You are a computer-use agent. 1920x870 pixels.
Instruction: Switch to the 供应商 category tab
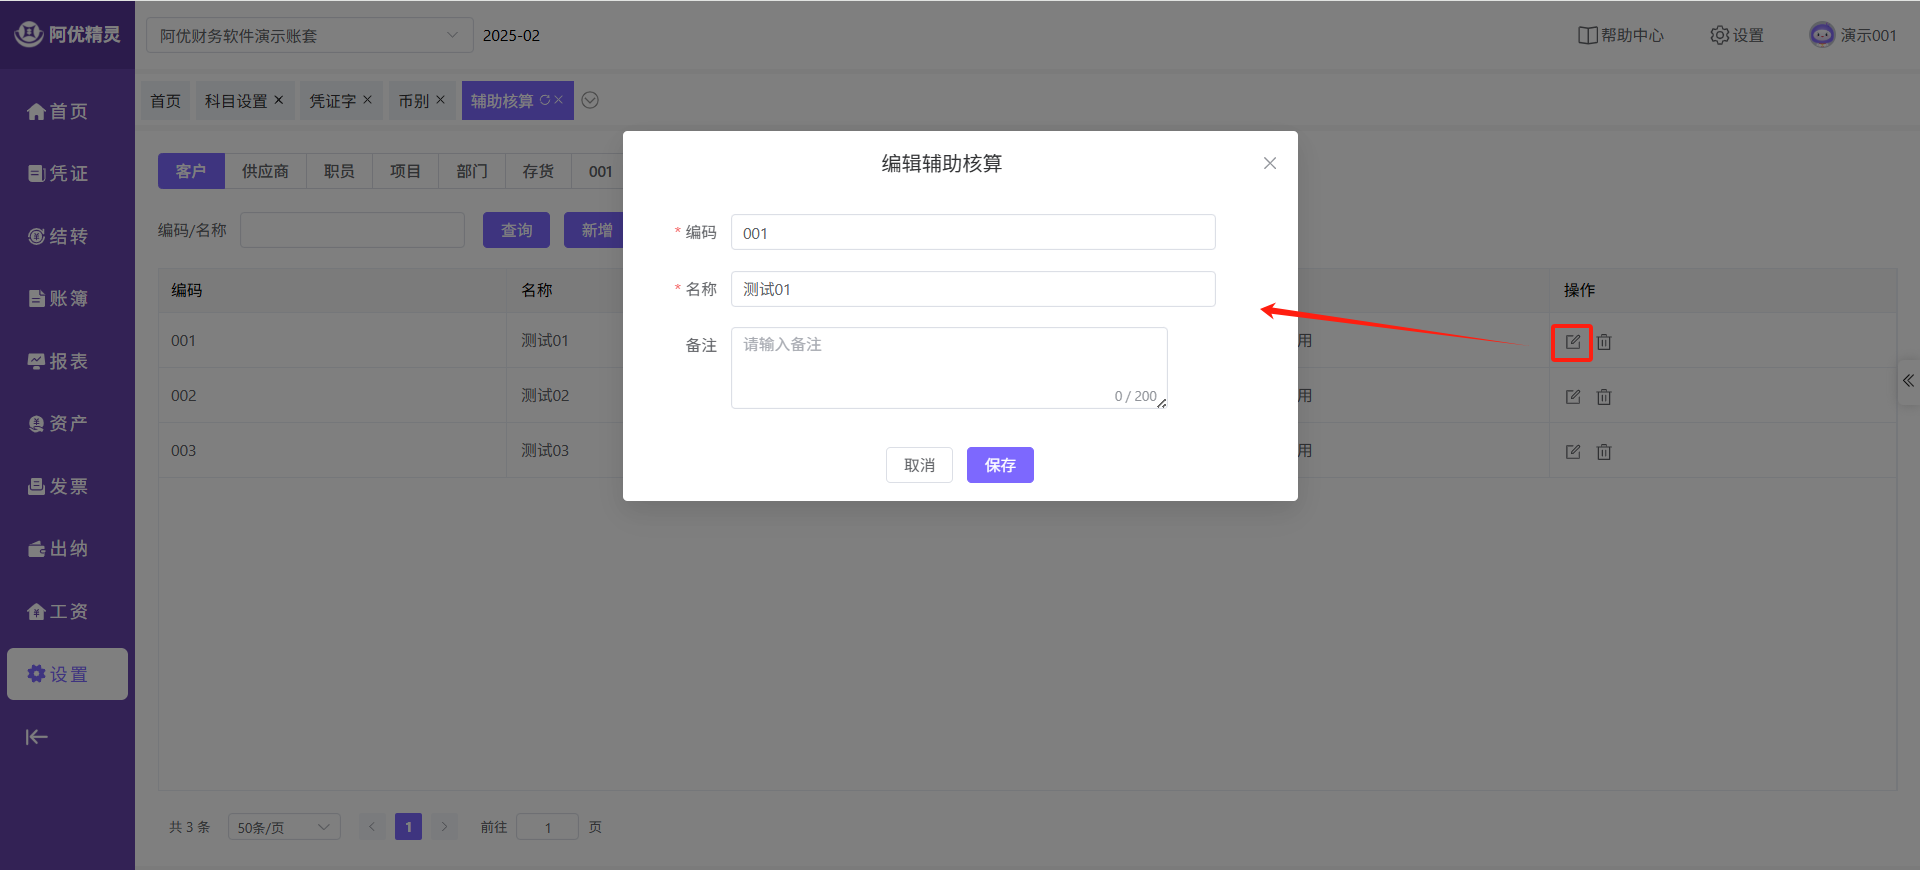[265, 171]
